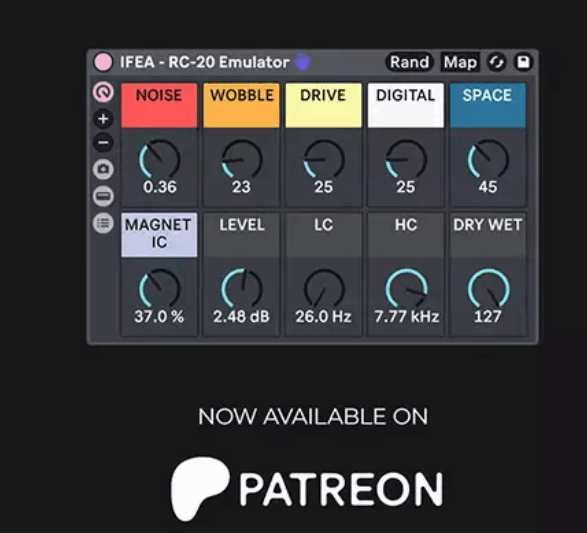Screen dimensions: 587x533
Task: Click the HC macro label
Action: coord(406,235)
